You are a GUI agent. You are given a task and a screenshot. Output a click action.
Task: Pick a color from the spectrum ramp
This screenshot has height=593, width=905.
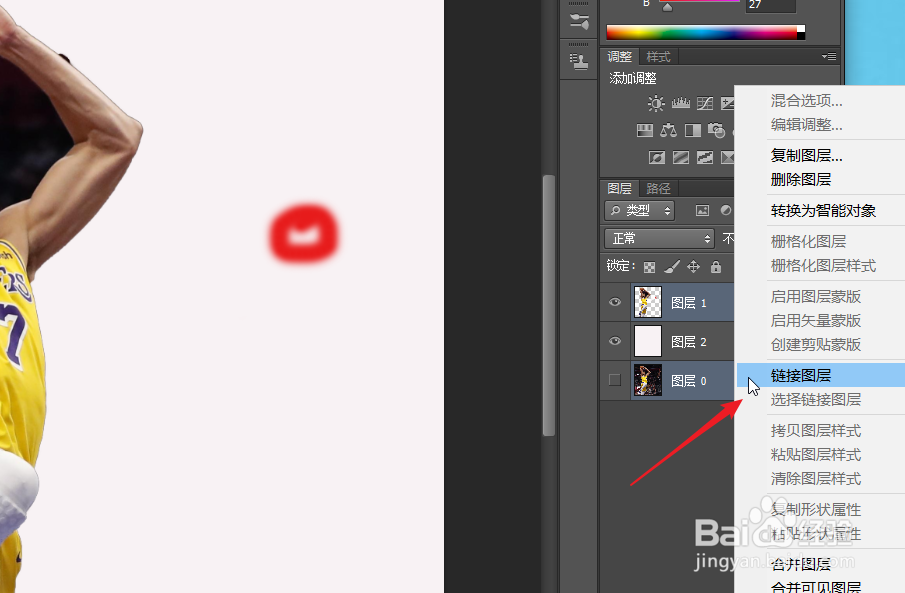[x=702, y=32]
